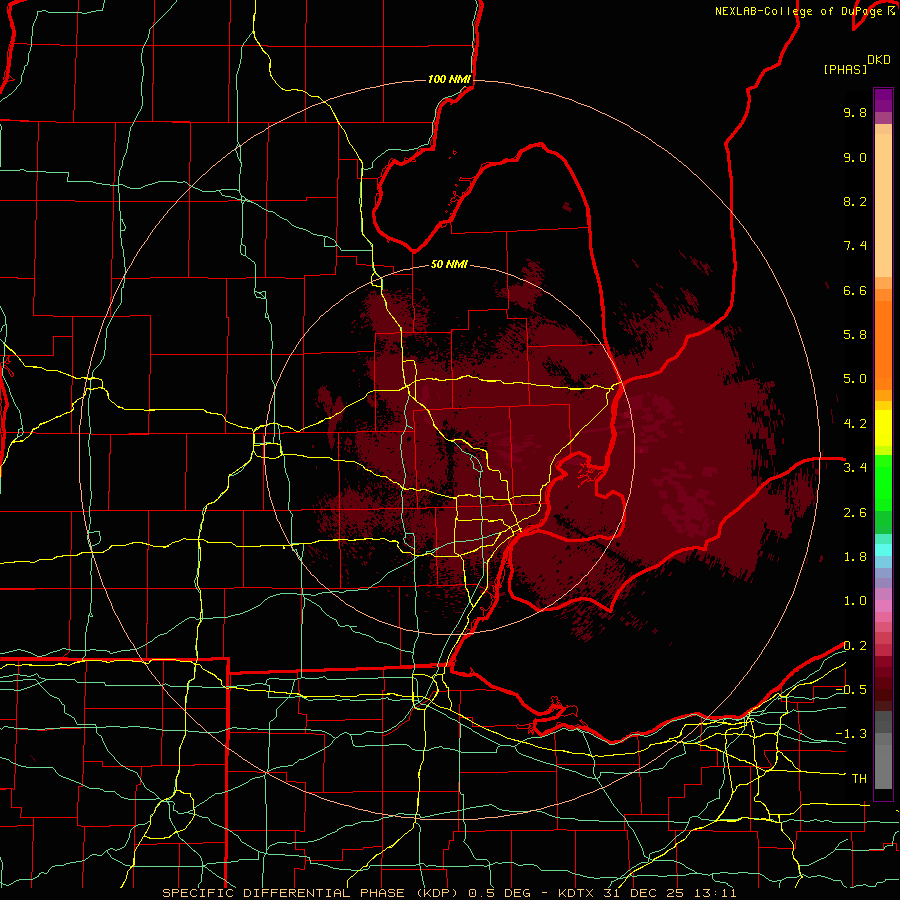Select the 9.8 value on the color scale
The height and width of the screenshot is (900, 900).
click(855, 112)
